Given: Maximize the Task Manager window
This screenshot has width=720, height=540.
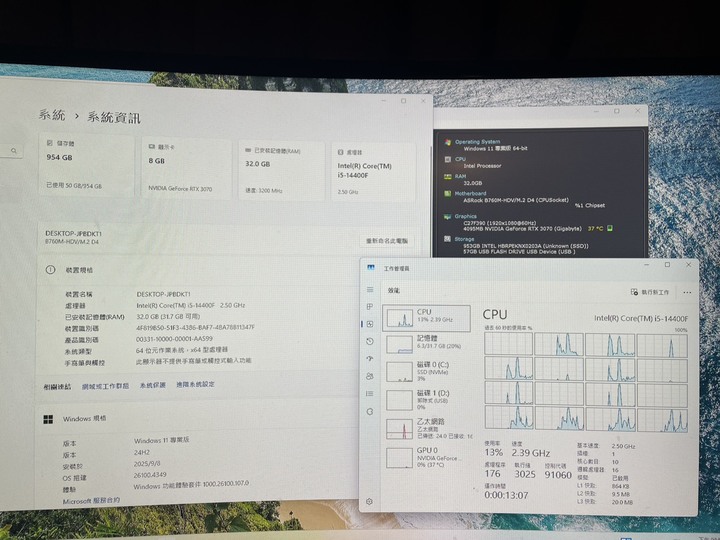Looking at the screenshot, I should (667, 264).
